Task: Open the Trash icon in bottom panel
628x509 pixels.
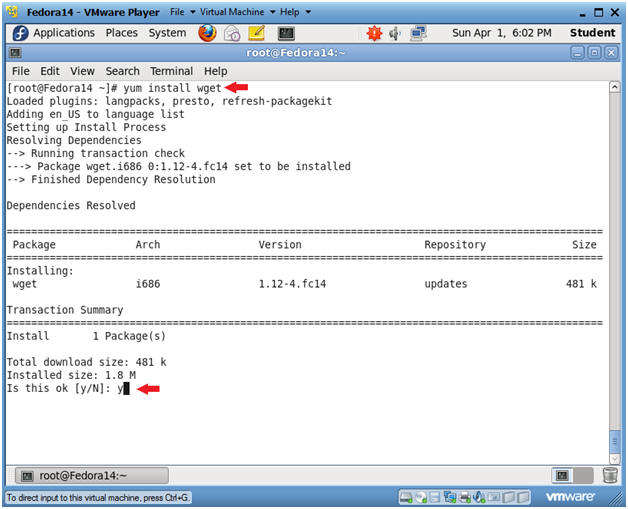Action: [610, 475]
